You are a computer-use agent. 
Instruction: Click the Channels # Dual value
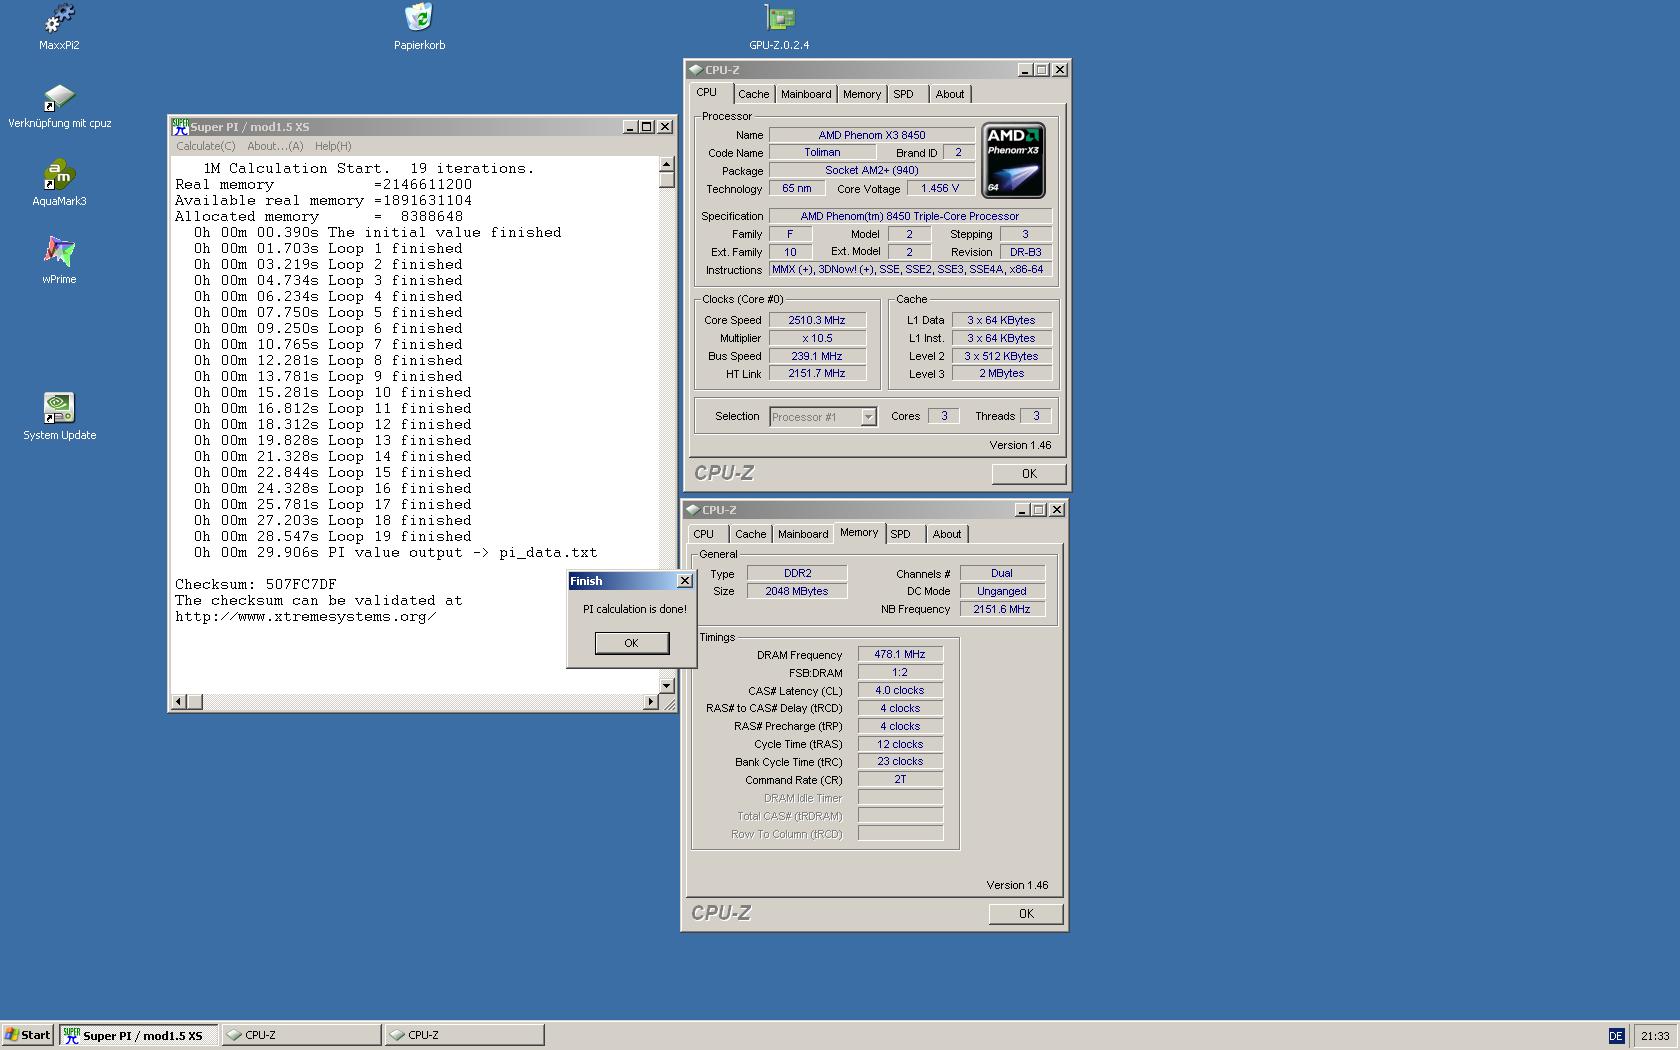point(1002,574)
